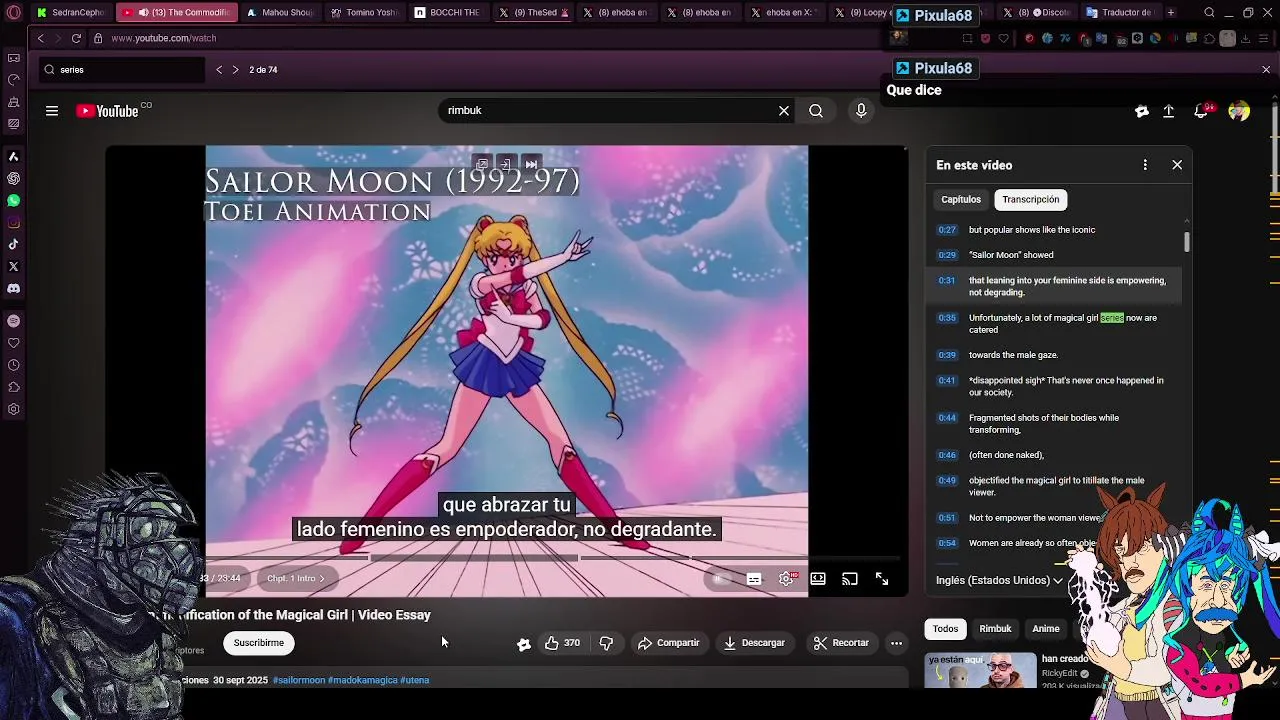Open the #sailormoon hashtag link

(x=299, y=681)
